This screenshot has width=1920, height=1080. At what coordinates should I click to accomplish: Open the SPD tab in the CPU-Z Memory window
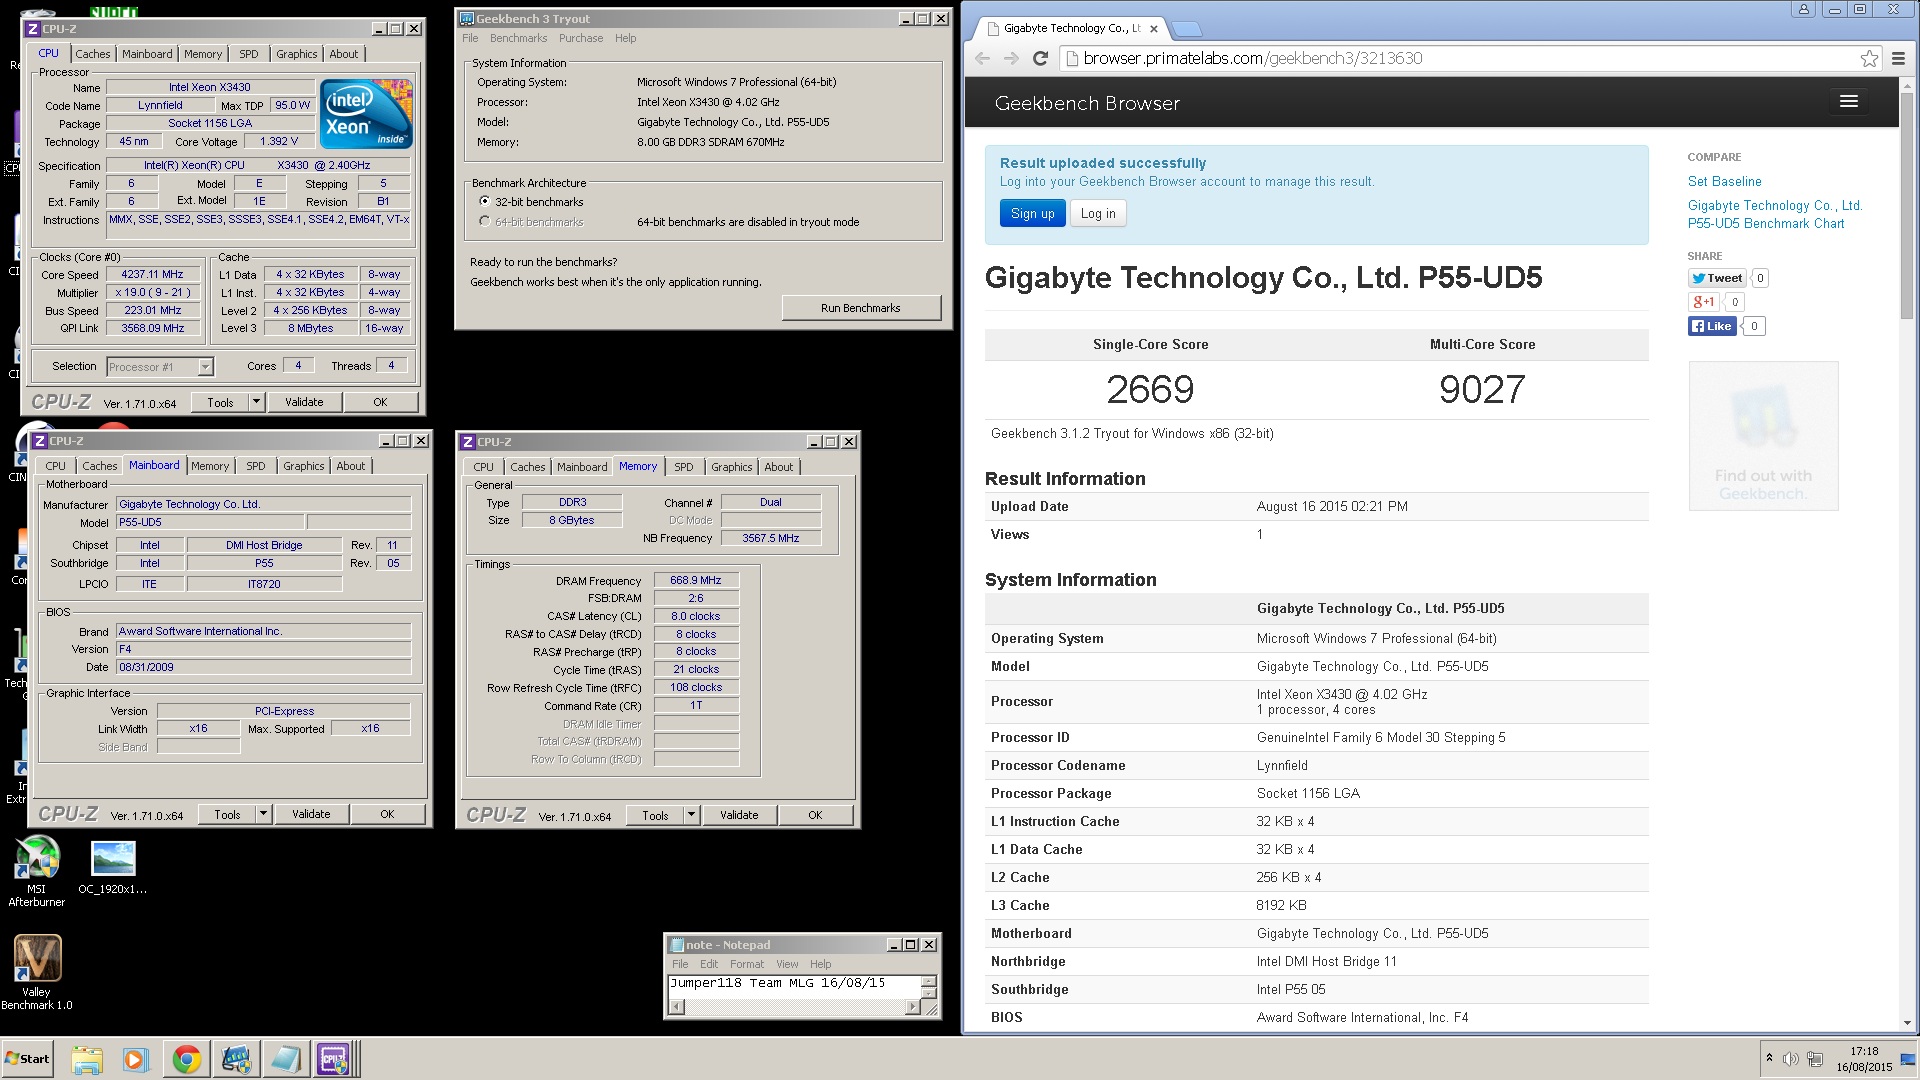684,467
